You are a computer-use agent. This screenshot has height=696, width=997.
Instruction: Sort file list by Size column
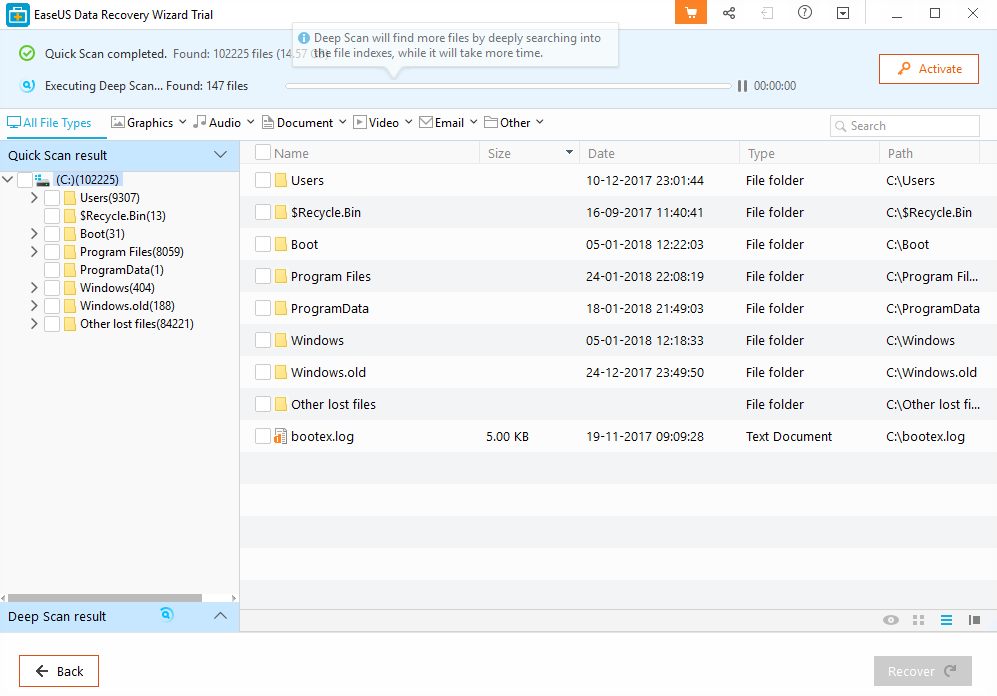[530, 153]
